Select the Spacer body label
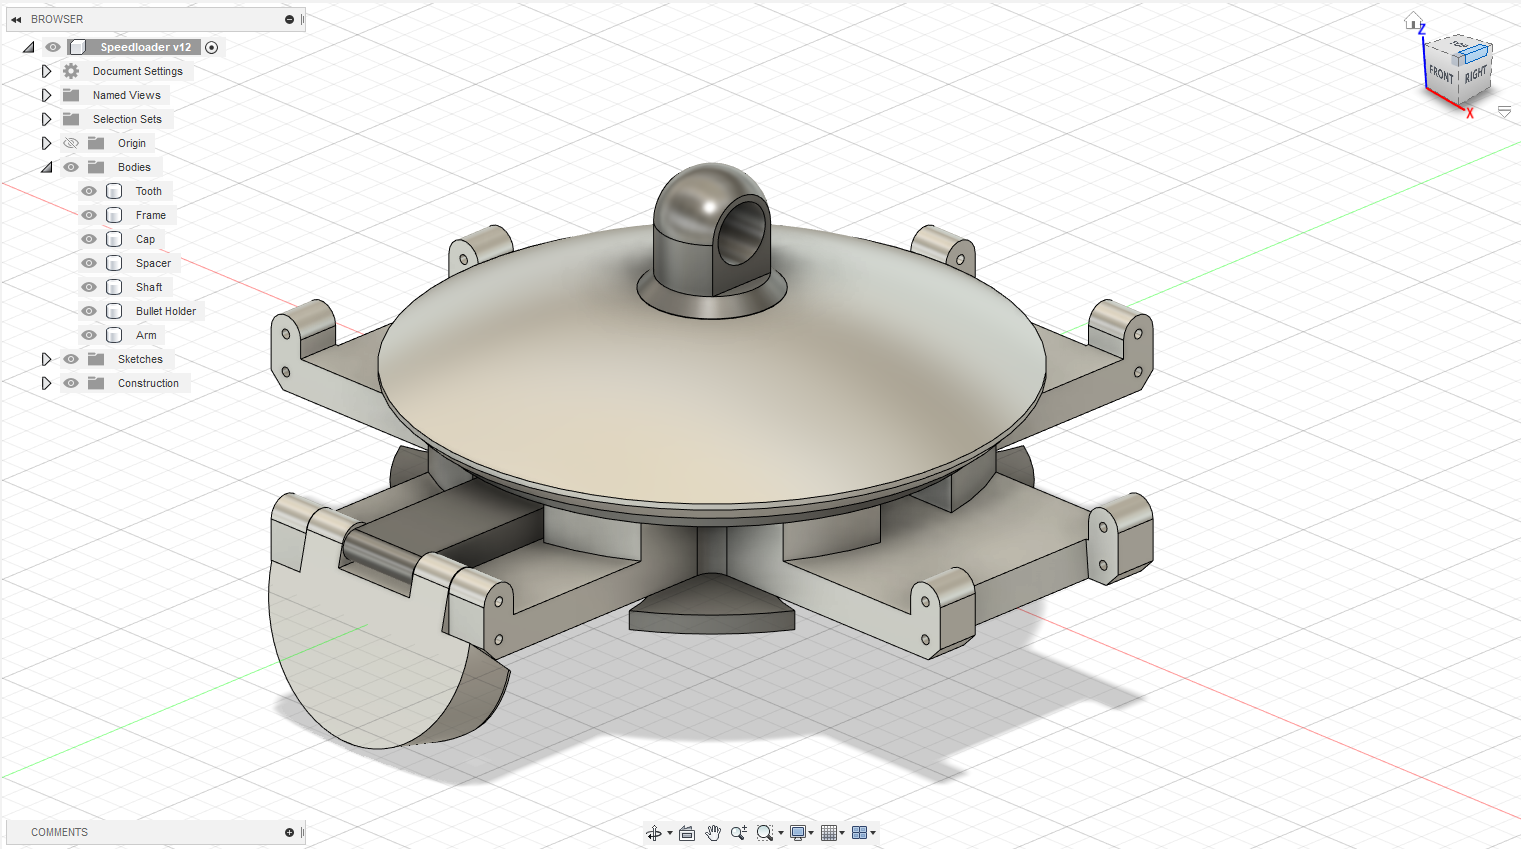Screen dimensions: 1521x849 coord(153,263)
